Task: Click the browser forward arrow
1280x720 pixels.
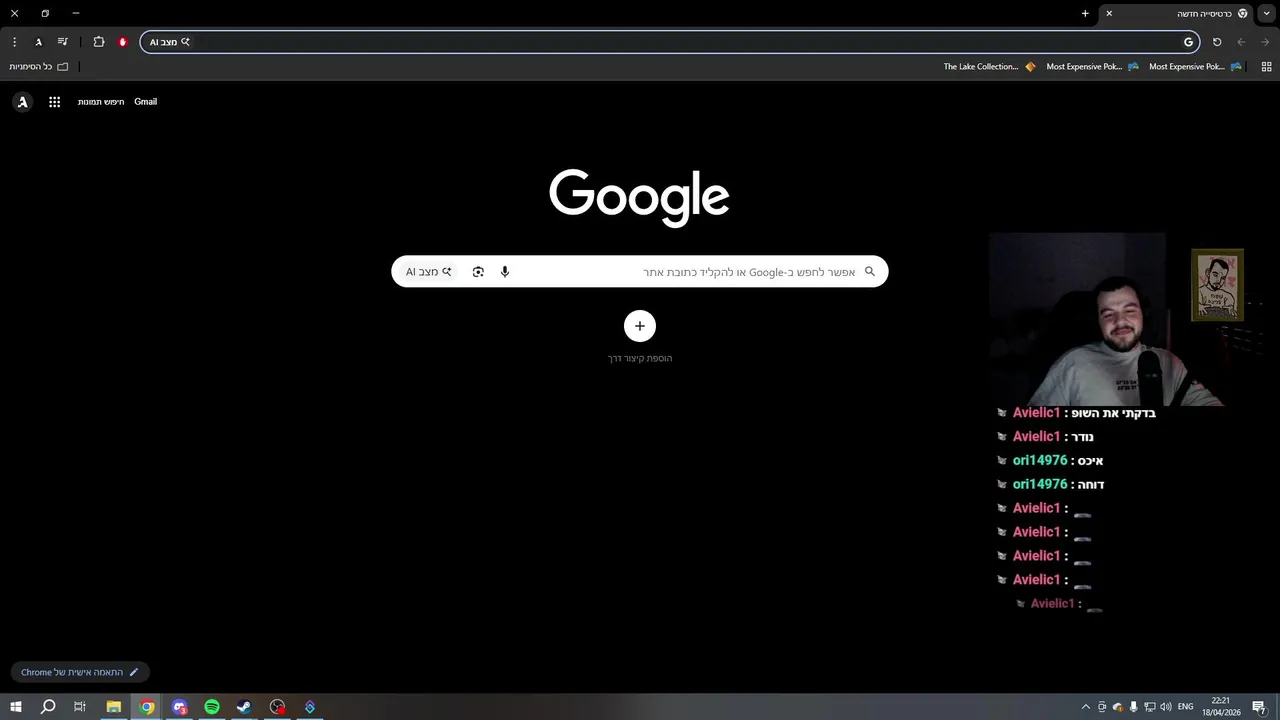Action: tap(1265, 42)
